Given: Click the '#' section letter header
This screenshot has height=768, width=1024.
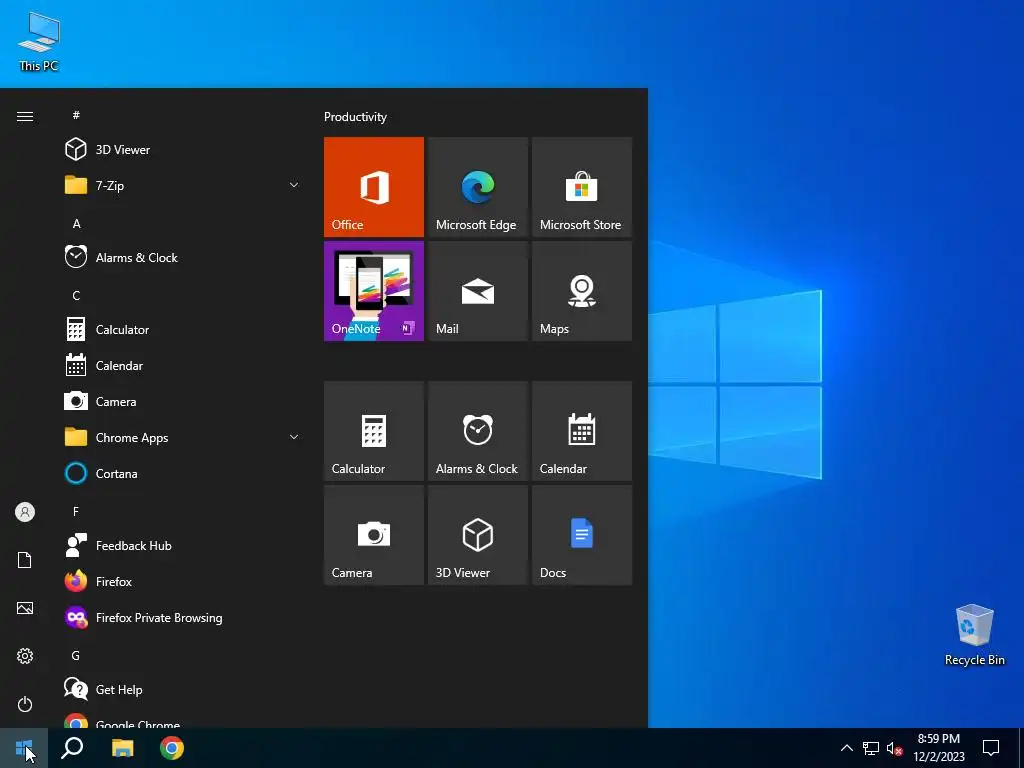Looking at the screenshot, I should click(x=76, y=115).
